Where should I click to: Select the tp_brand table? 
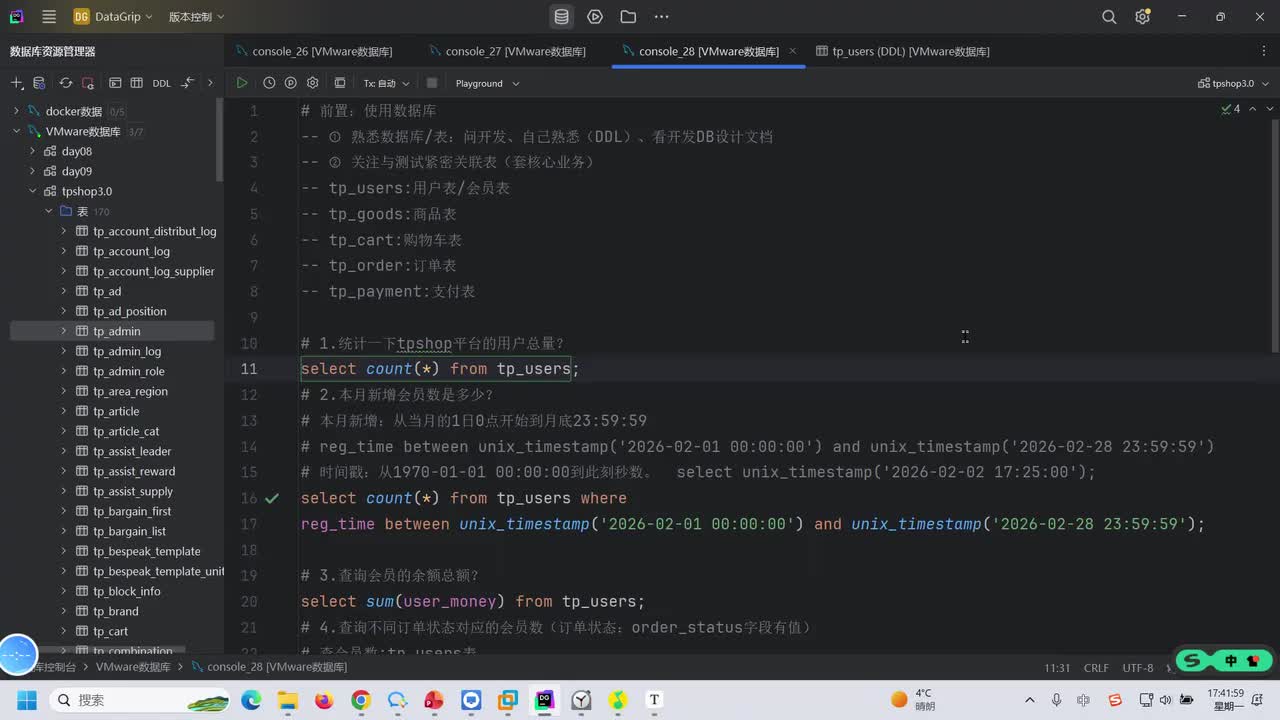116,611
